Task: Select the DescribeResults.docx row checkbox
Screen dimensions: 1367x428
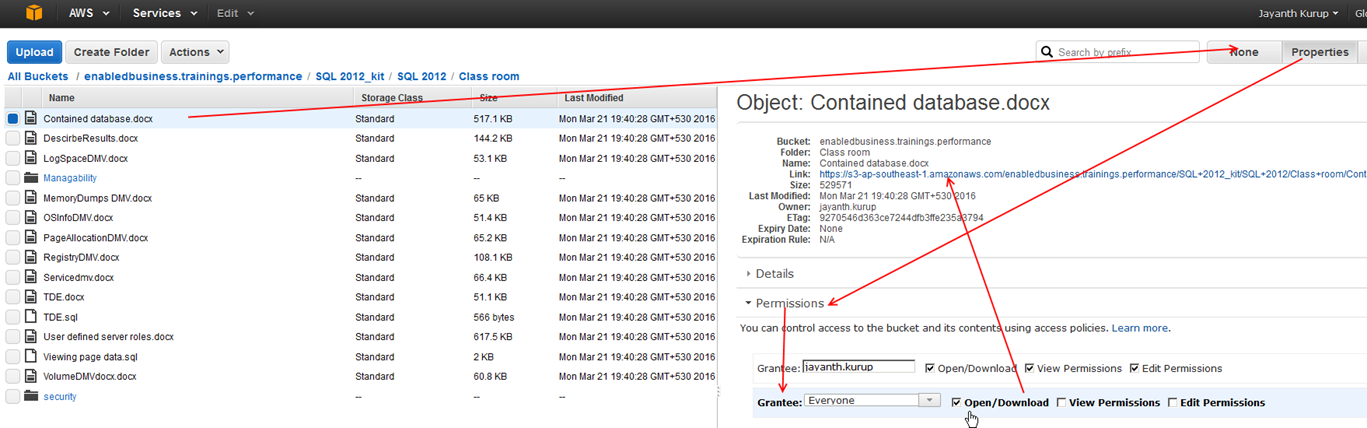Action: click(x=13, y=138)
